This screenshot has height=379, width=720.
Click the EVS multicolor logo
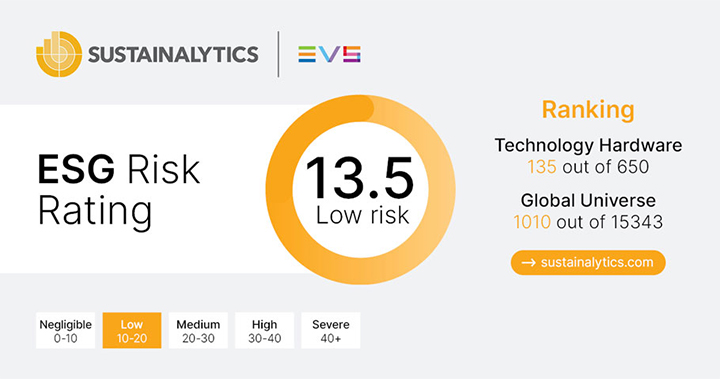pyautogui.click(x=329, y=54)
